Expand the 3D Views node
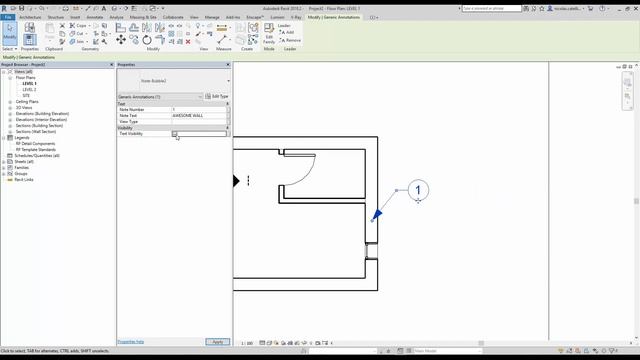 tap(10, 108)
